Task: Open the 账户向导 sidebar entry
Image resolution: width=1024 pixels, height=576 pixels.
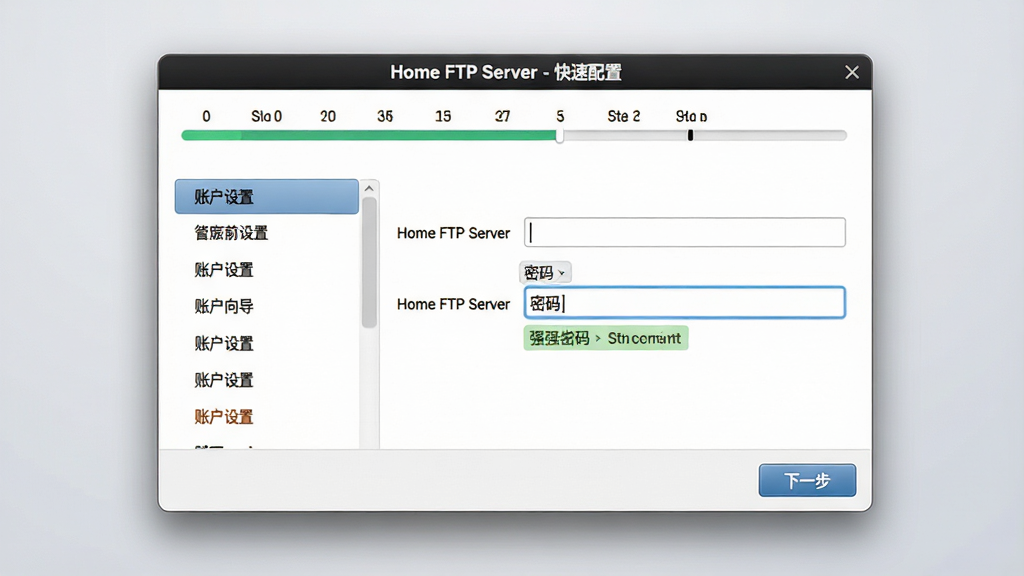Action: pos(224,306)
